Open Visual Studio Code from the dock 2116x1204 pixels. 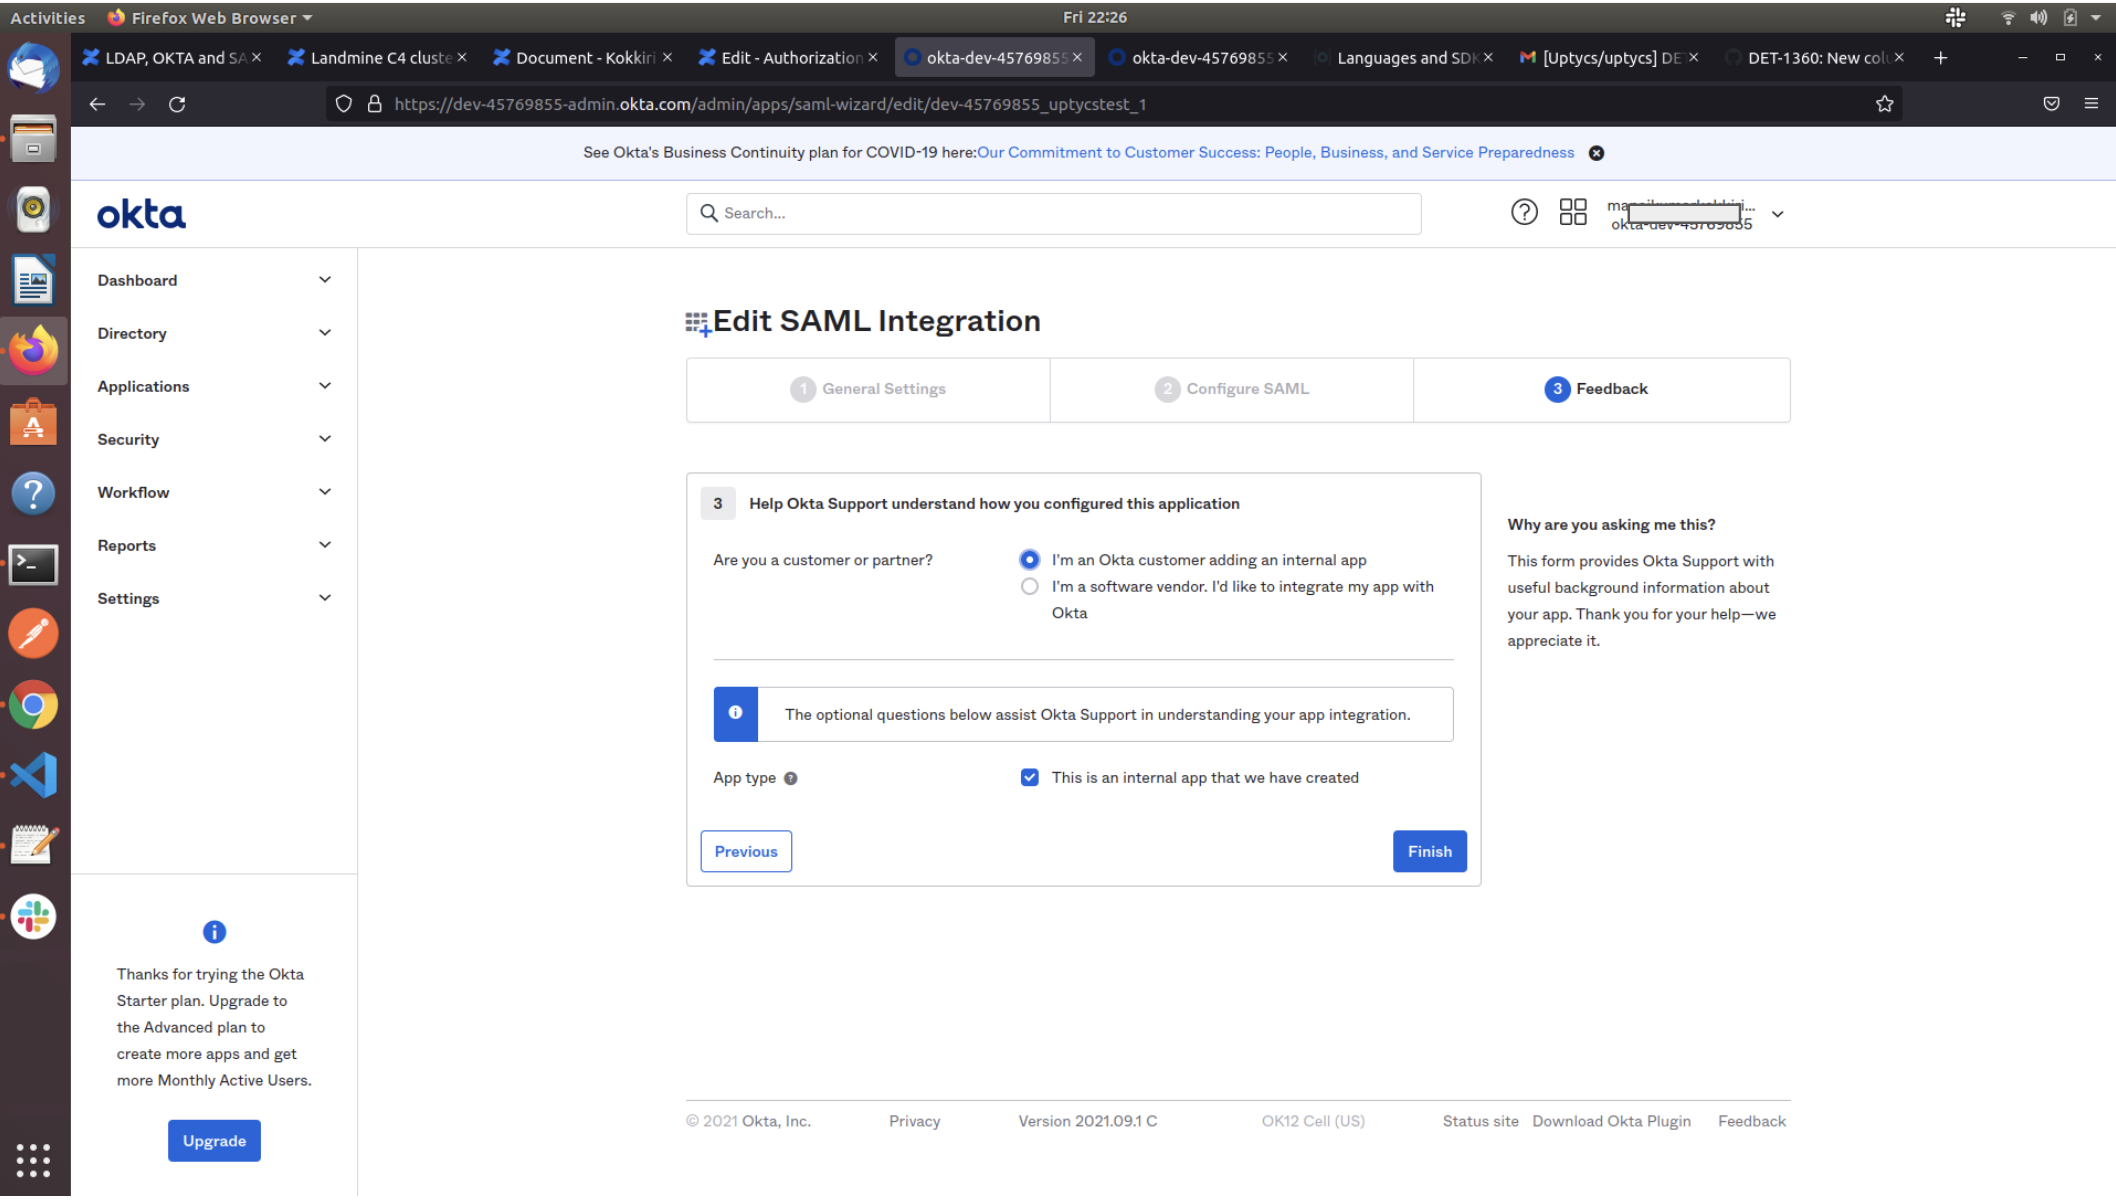coord(33,776)
